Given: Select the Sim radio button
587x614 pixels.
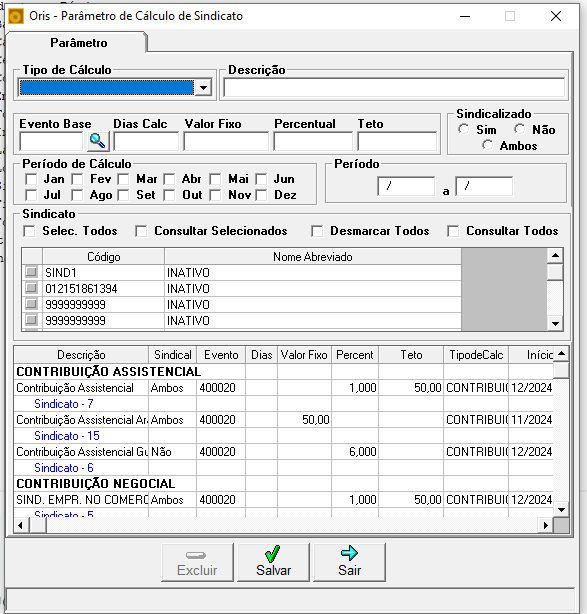Looking at the screenshot, I should click(464, 129).
